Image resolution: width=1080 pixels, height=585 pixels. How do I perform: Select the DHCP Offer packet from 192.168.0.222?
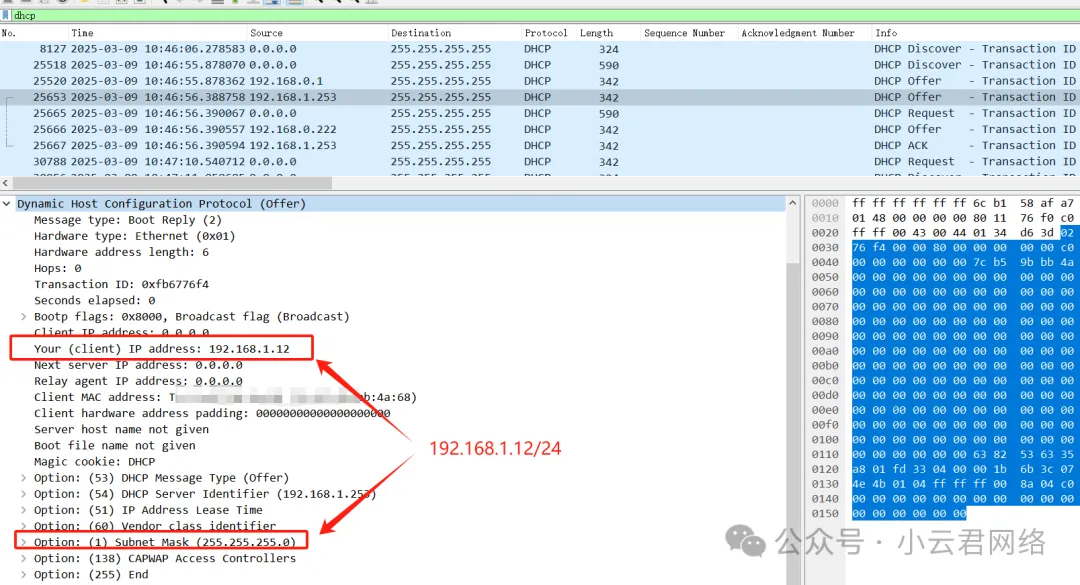click(400, 130)
